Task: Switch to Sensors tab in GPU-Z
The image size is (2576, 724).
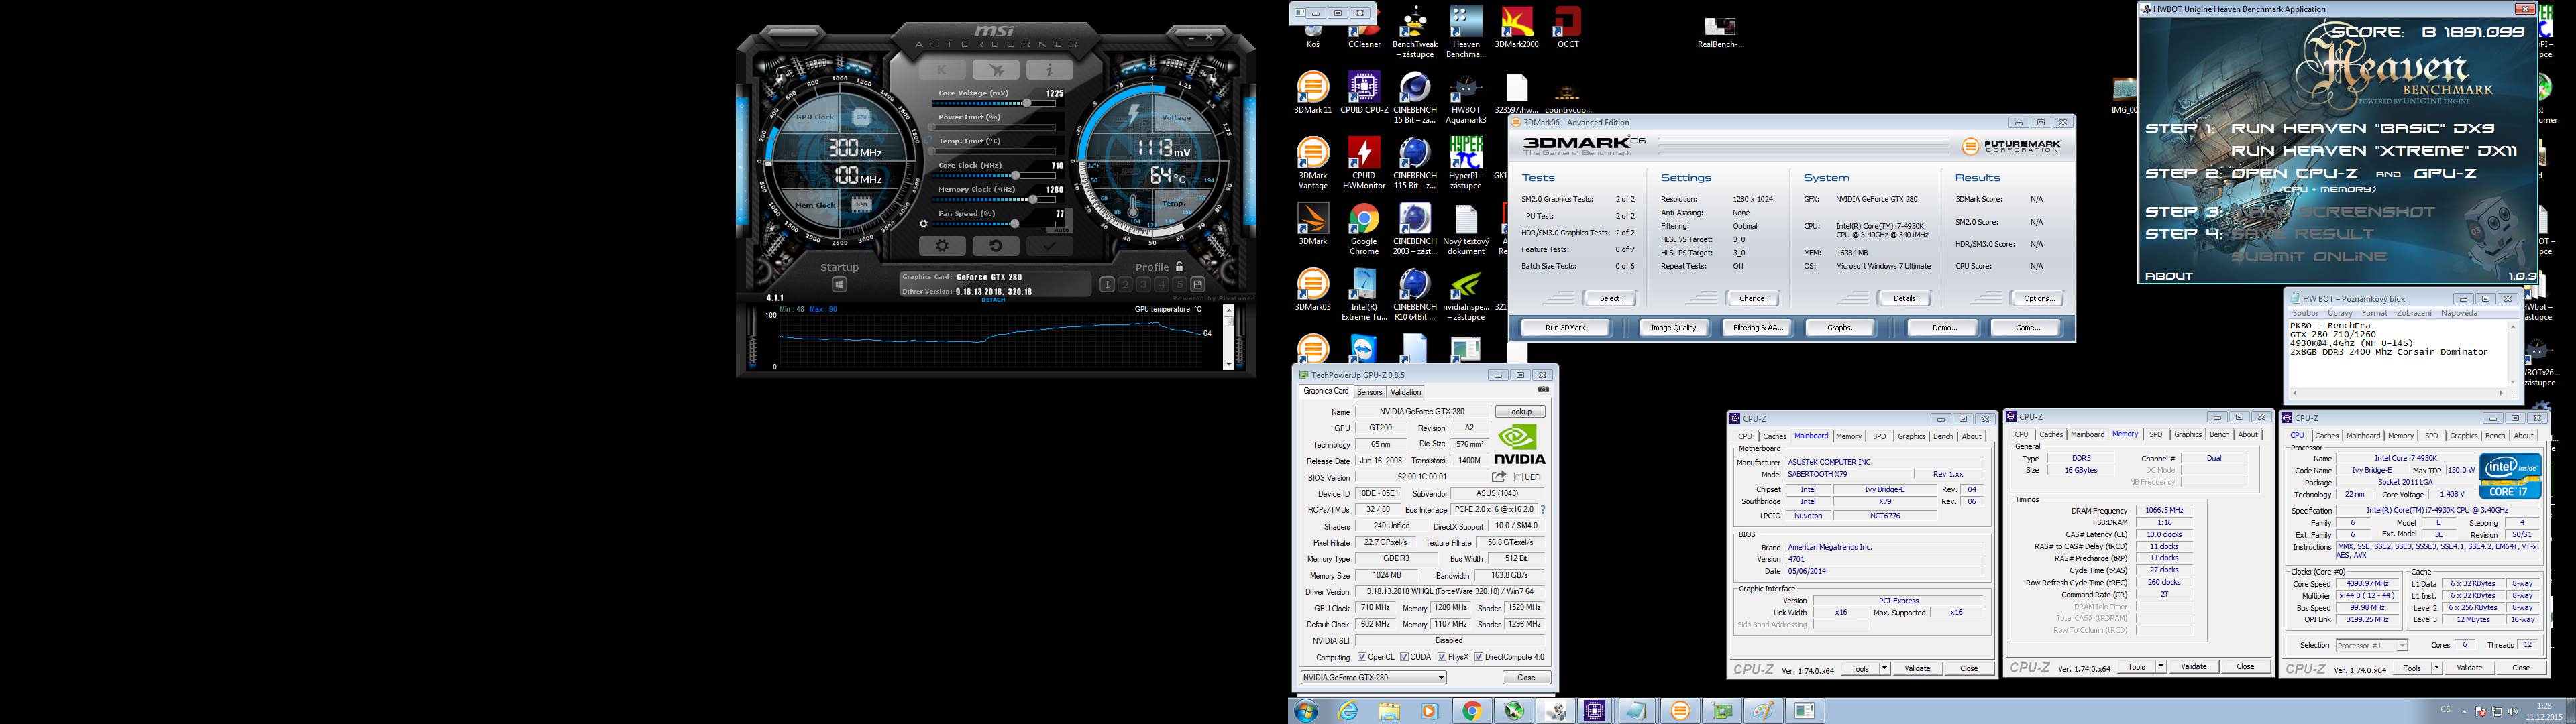Action: pyautogui.click(x=1369, y=392)
